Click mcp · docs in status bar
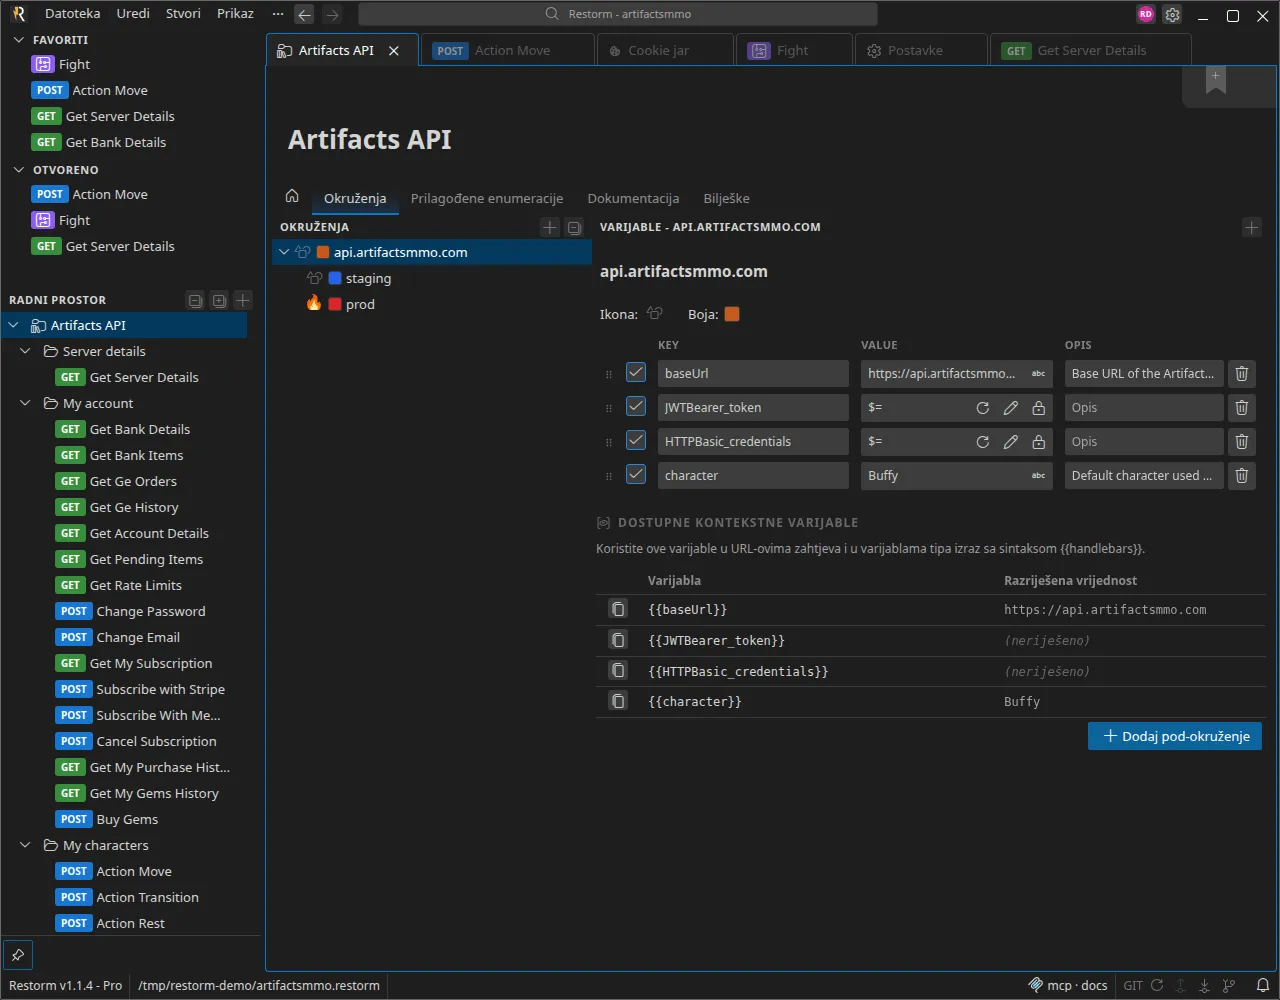1280x1000 pixels. coord(1068,985)
